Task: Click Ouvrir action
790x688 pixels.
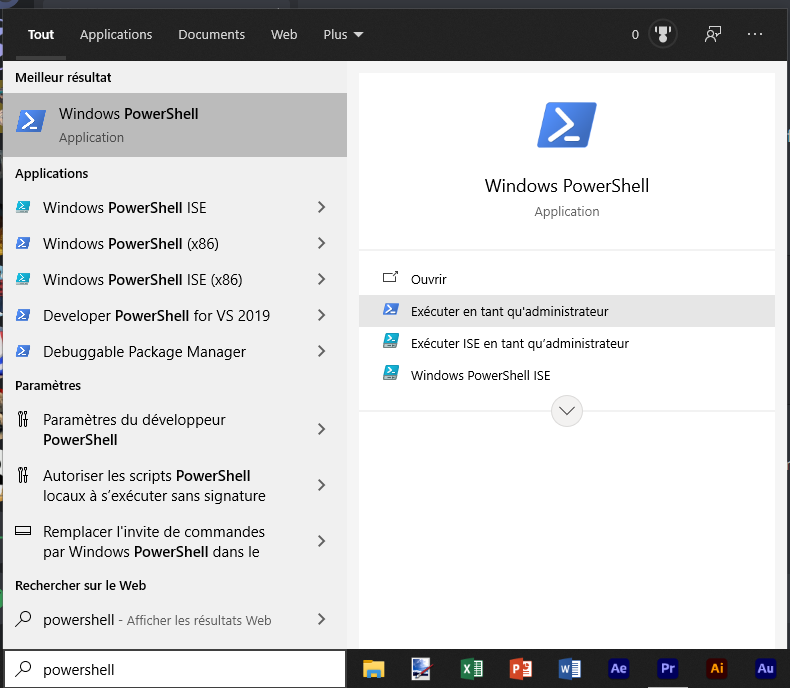Action: (567, 279)
